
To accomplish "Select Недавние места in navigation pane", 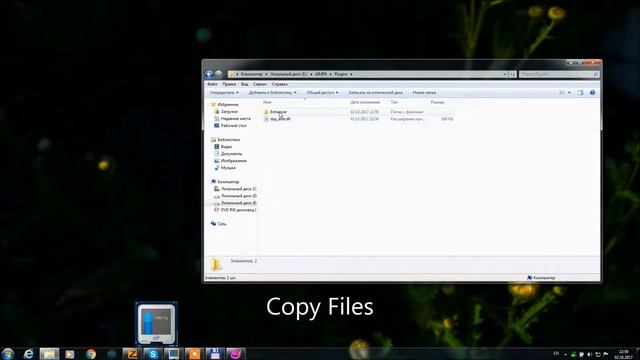I will [236, 118].
